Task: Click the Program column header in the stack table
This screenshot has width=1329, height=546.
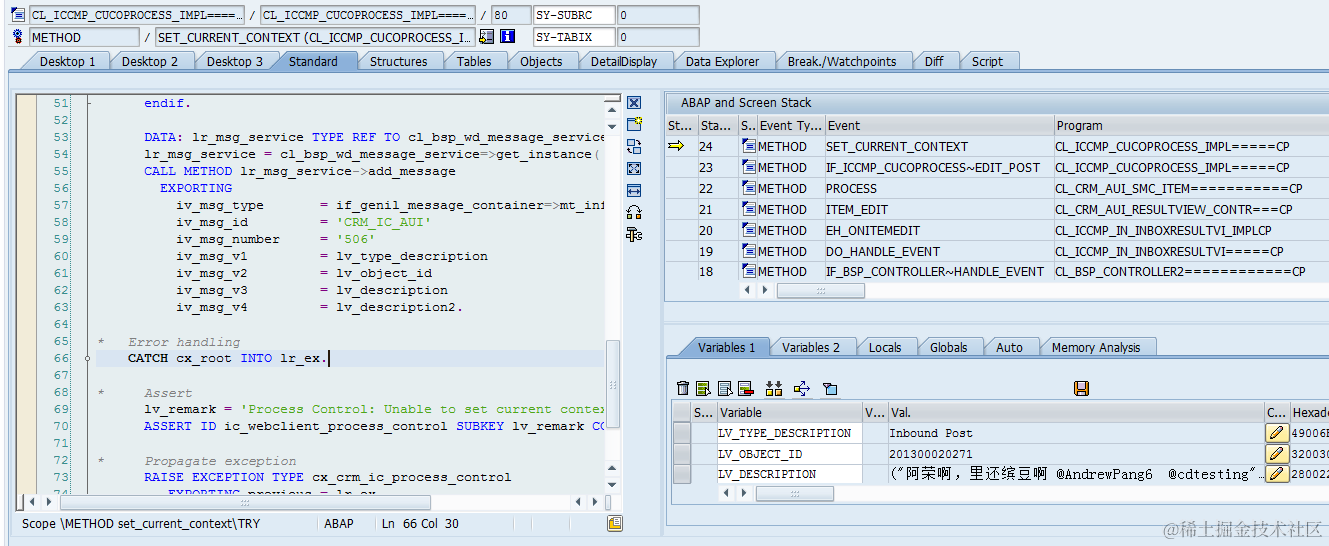Action: [x=1191, y=125]
